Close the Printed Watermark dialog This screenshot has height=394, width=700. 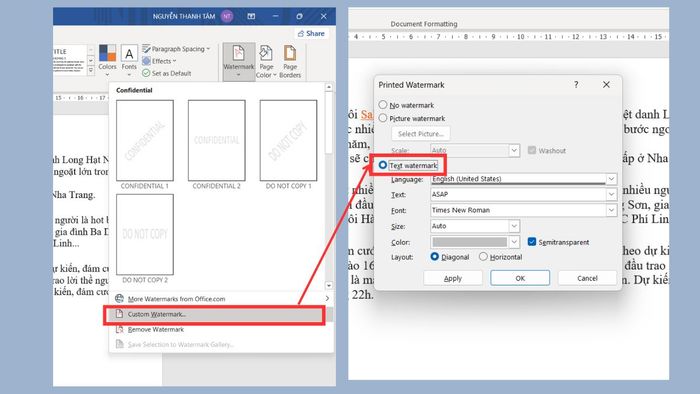606,85
